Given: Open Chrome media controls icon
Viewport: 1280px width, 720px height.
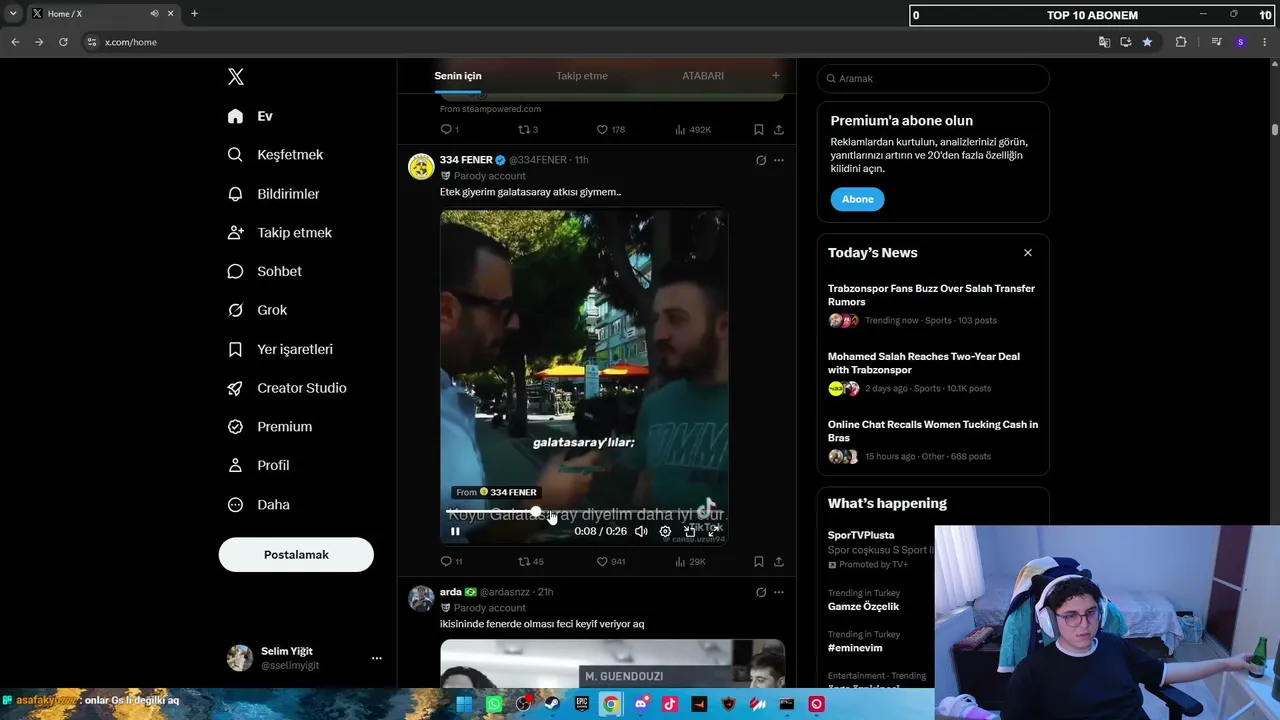Looking at the screenshot, I should coord(1216,42).
